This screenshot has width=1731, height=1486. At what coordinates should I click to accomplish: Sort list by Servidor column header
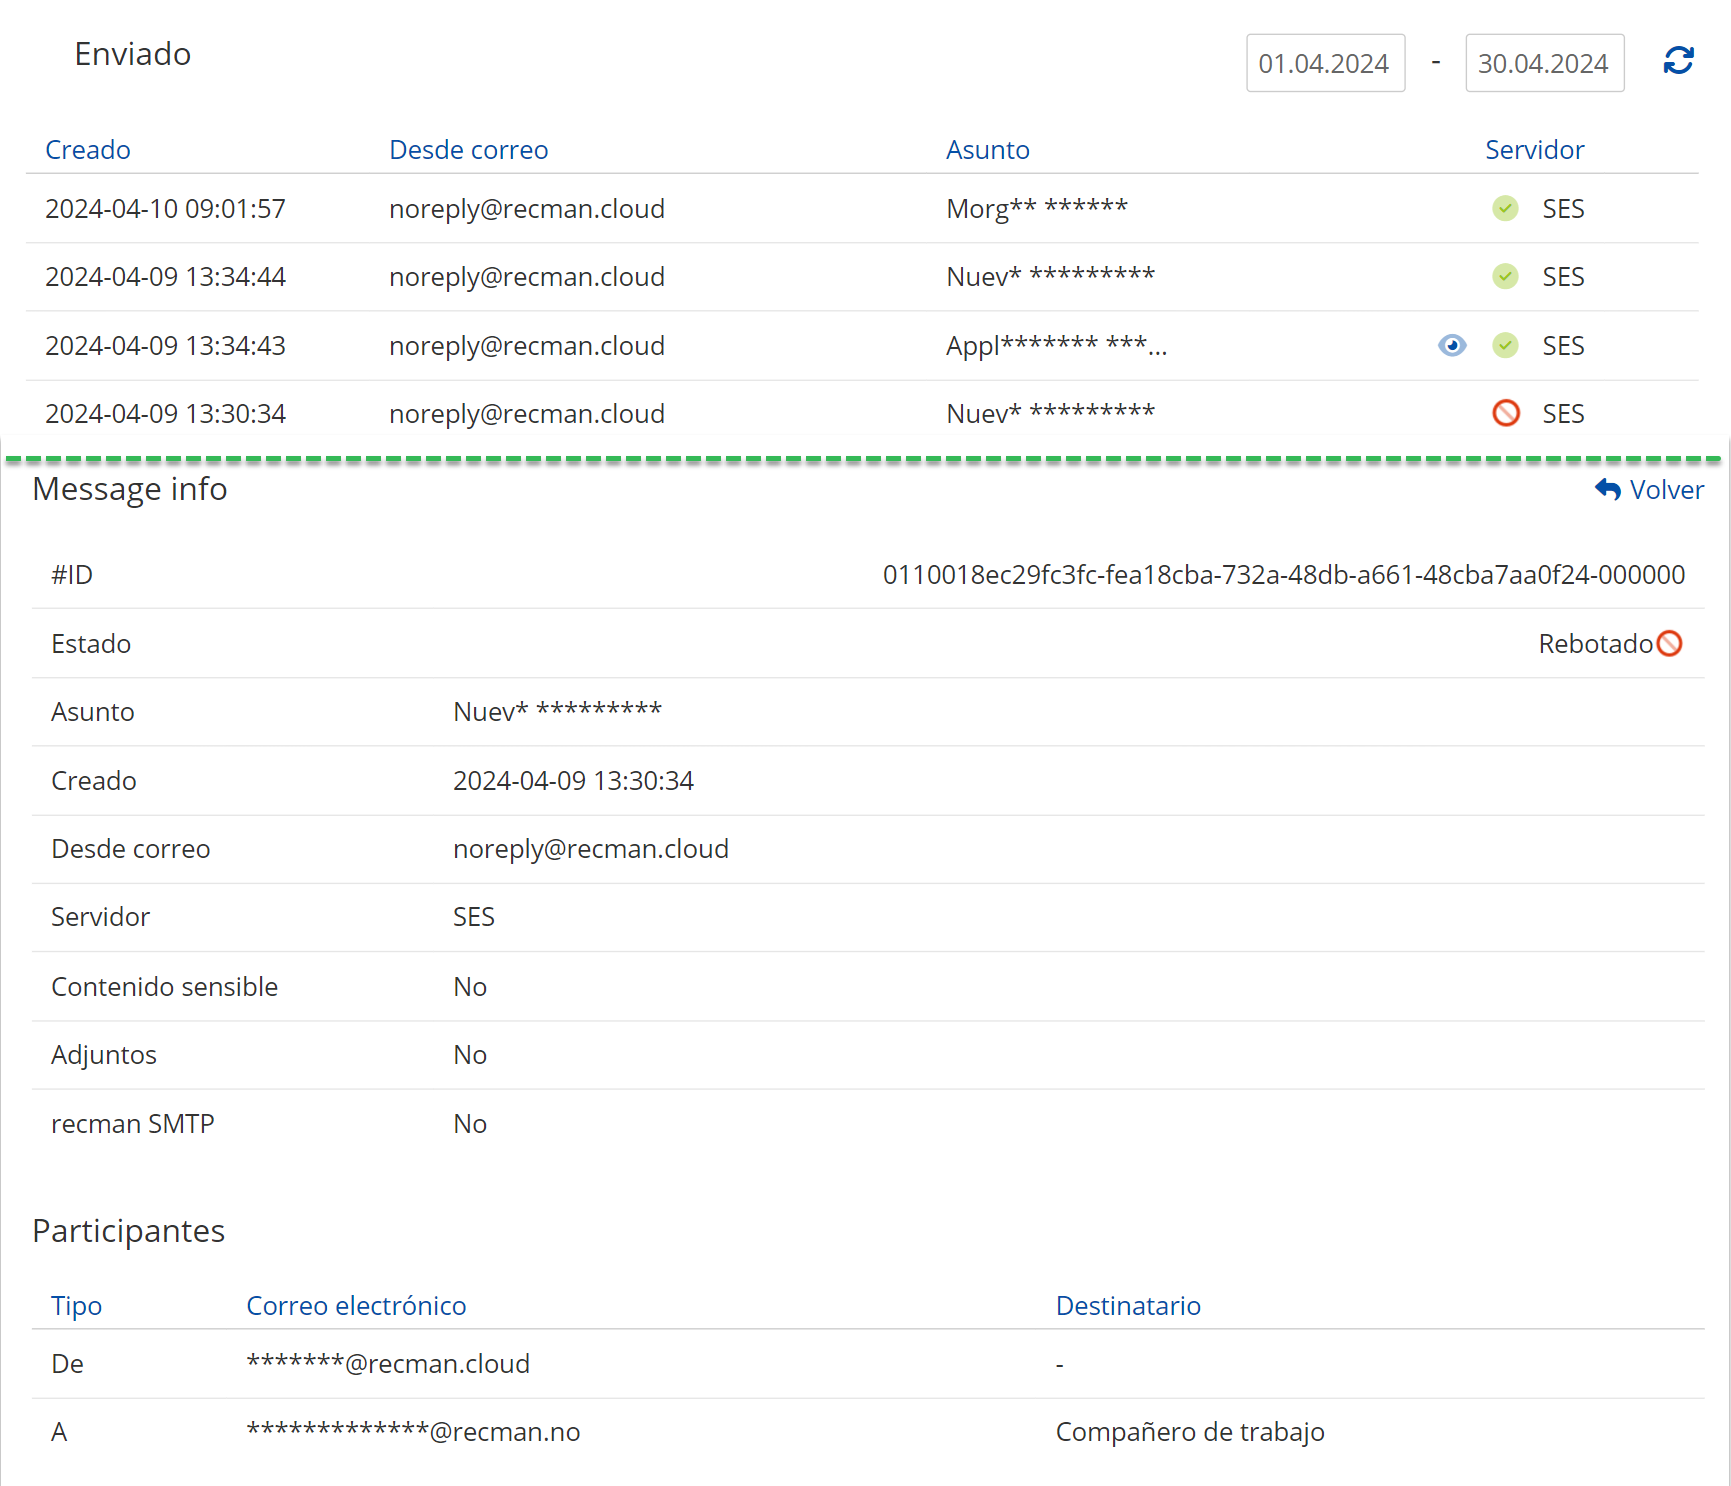point(1534,150)
